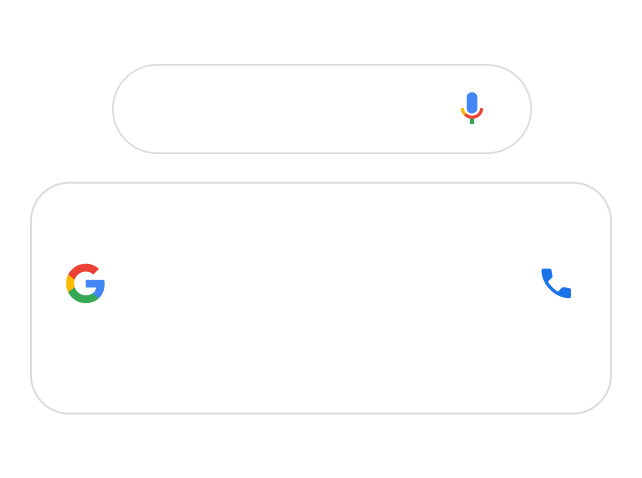Screen dimensions: 642x478
Task: Focus the rounded search text field
Action: (290, 109)
